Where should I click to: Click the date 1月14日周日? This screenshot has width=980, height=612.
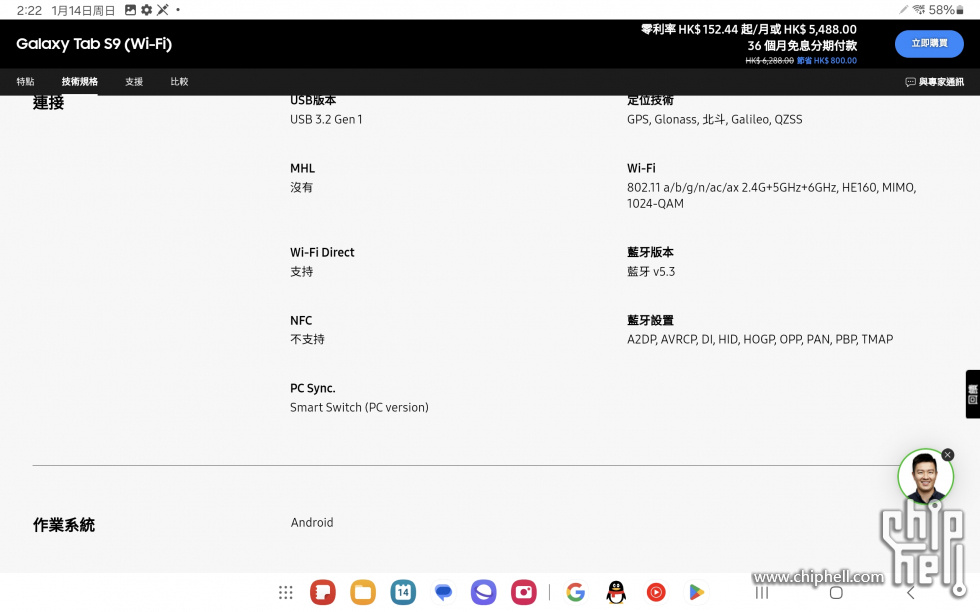coord(83,10)
